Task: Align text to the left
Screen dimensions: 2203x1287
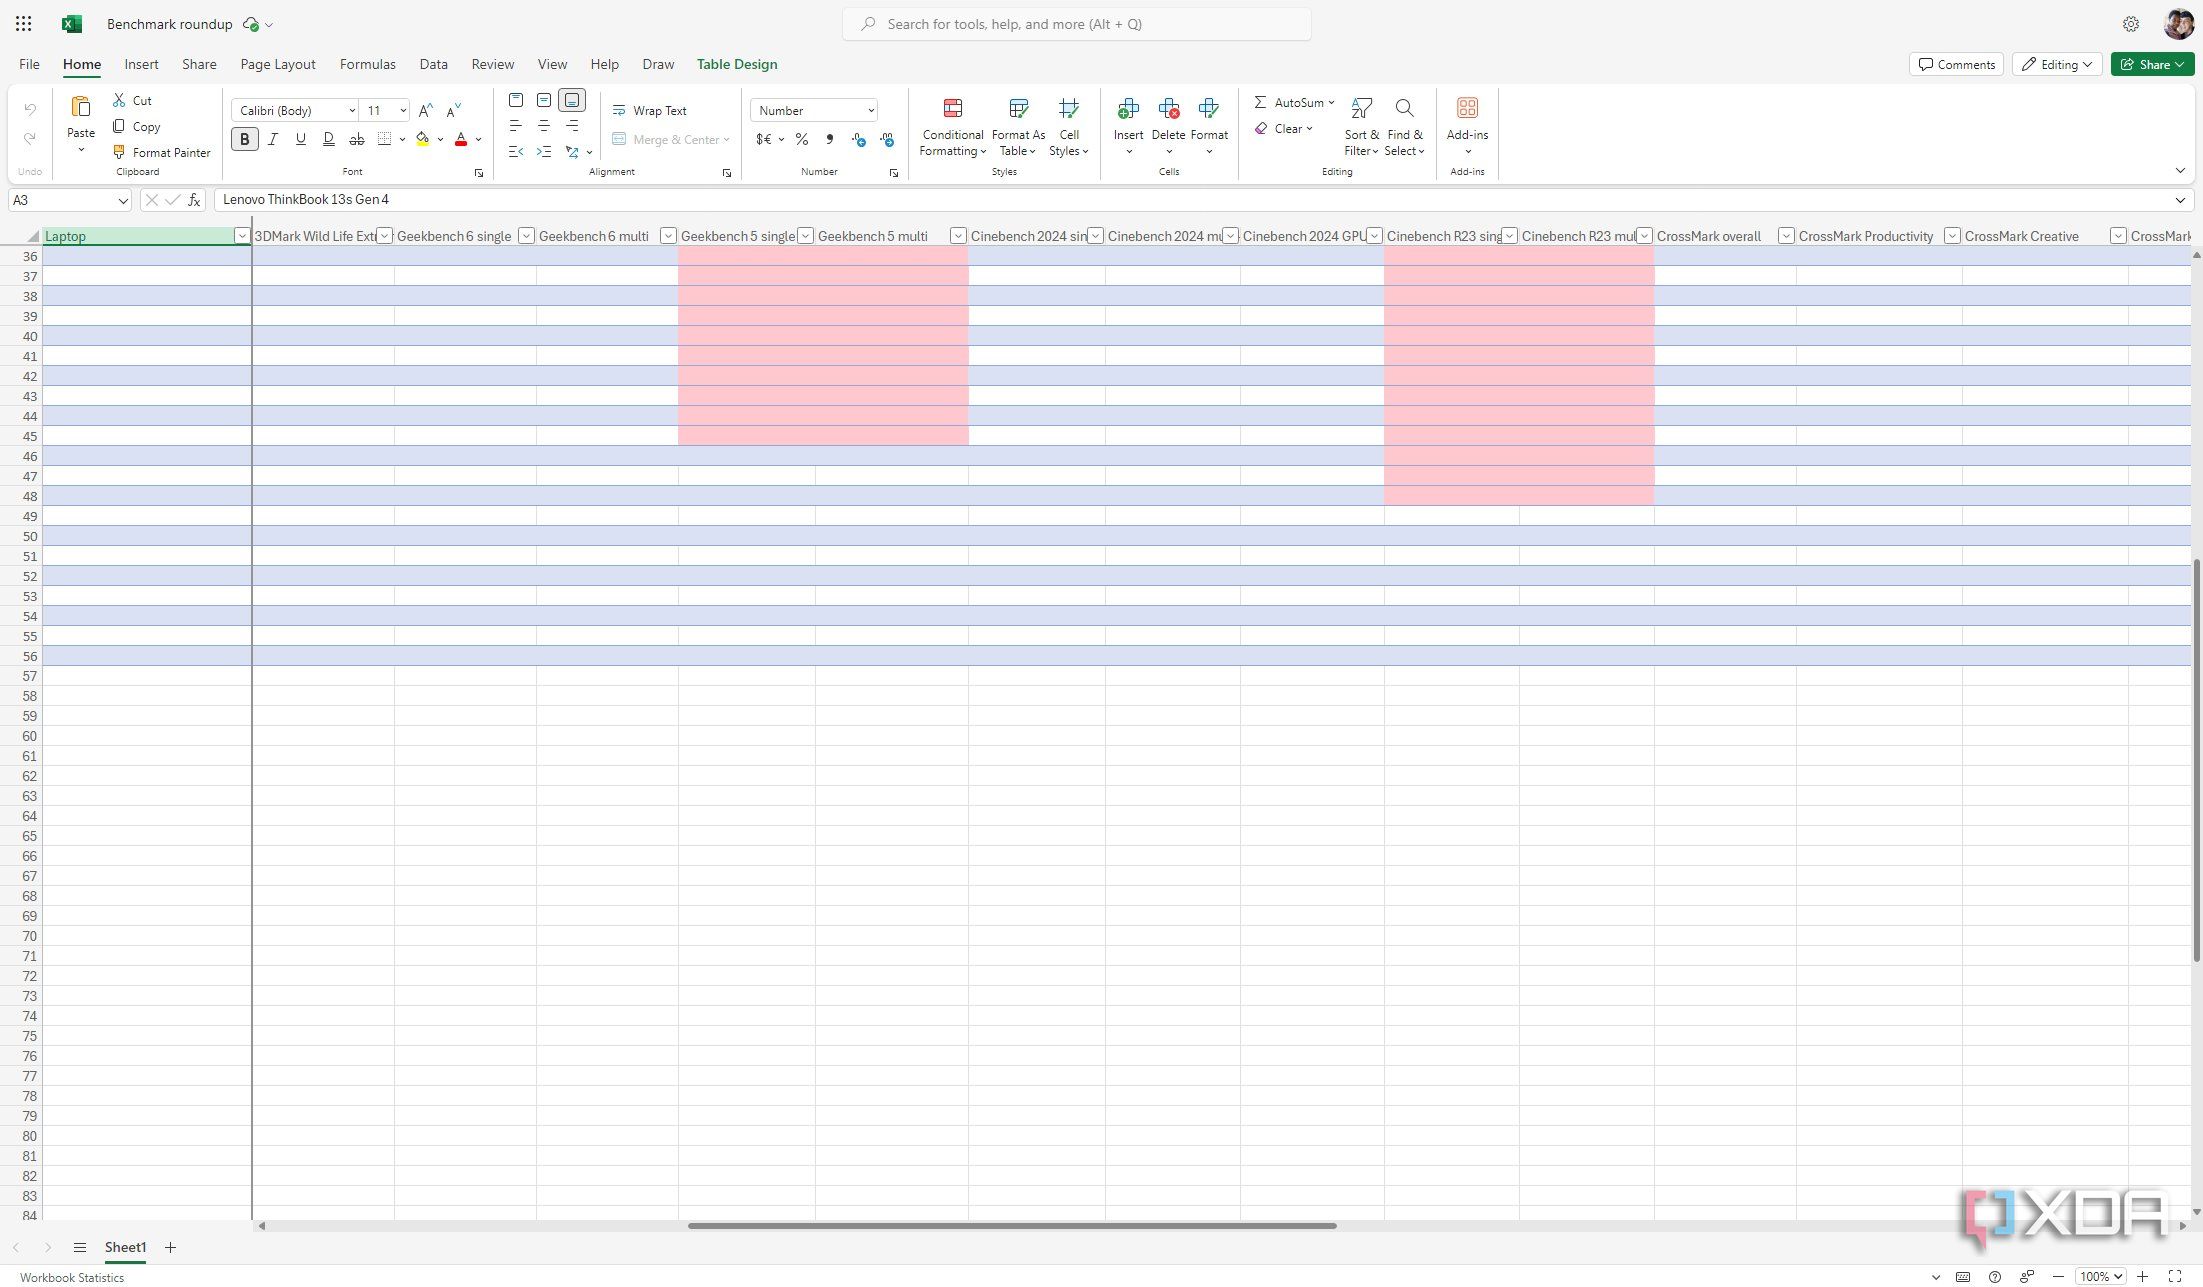Action: click(x=516, y=126)
